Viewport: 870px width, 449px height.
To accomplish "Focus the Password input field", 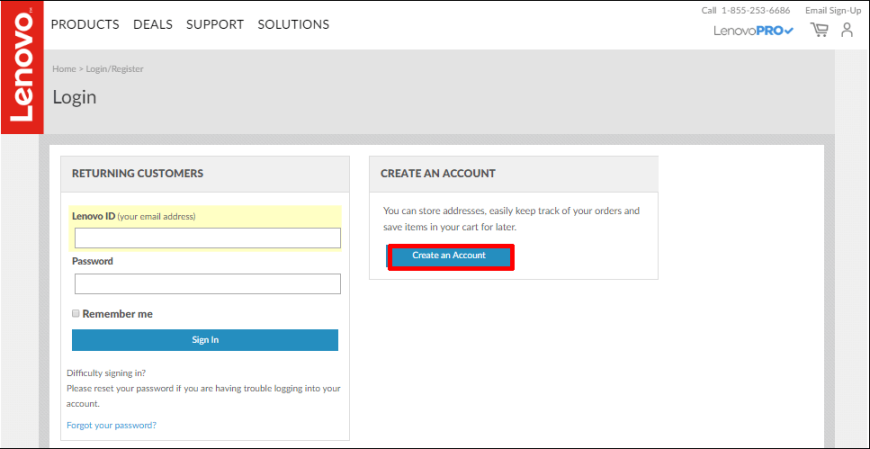I will pos(208,284).
